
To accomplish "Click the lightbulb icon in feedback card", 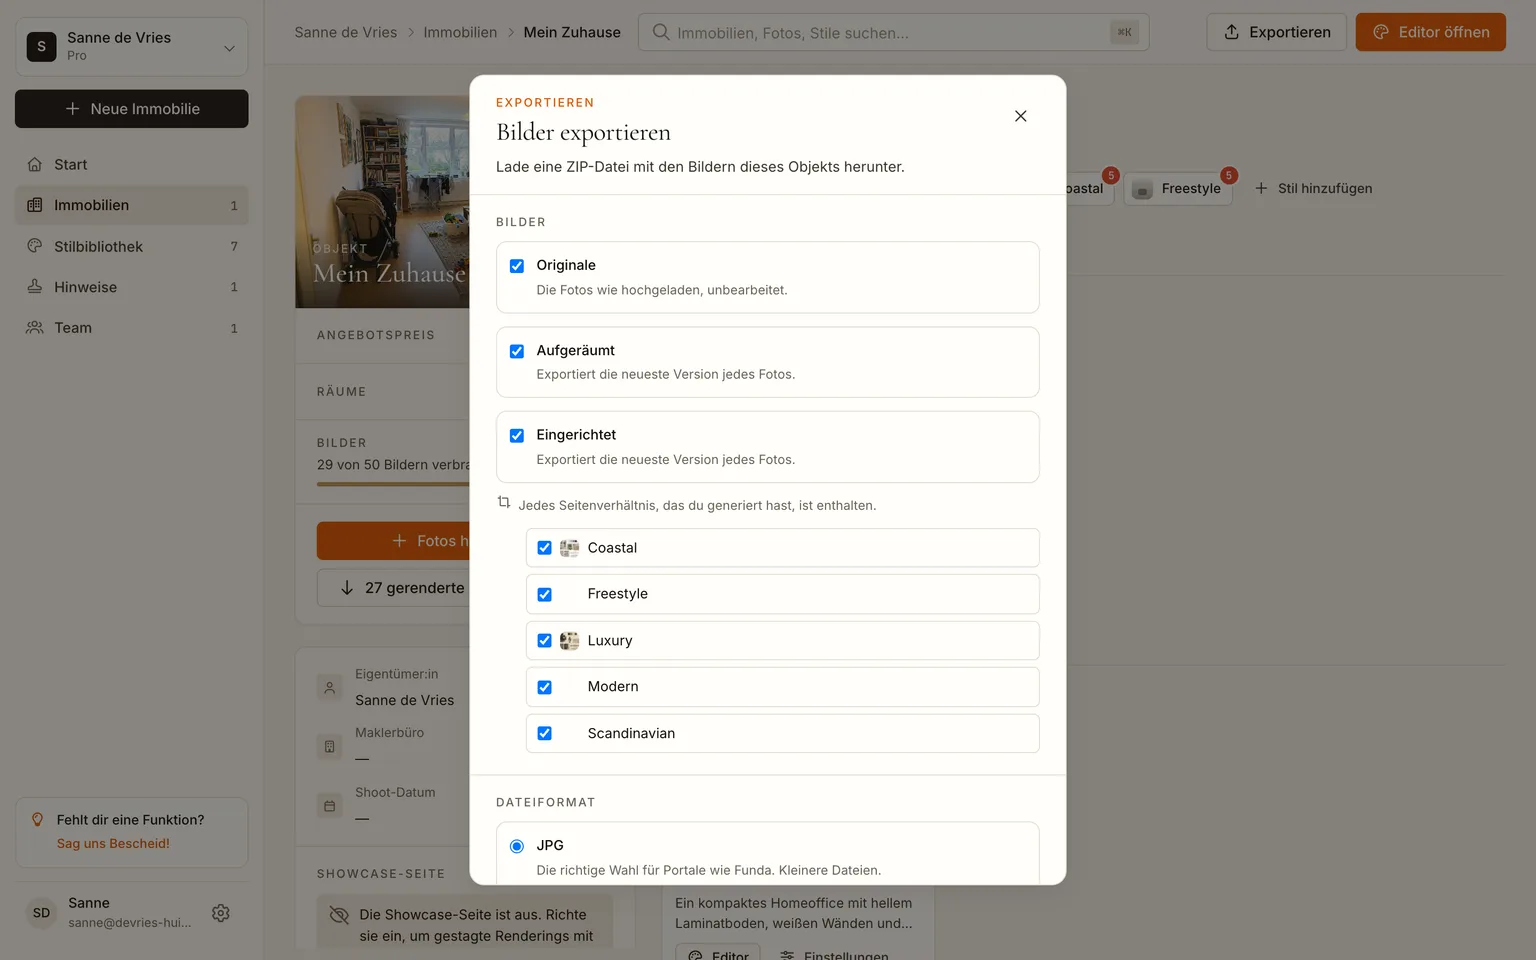I will (38, 820).
